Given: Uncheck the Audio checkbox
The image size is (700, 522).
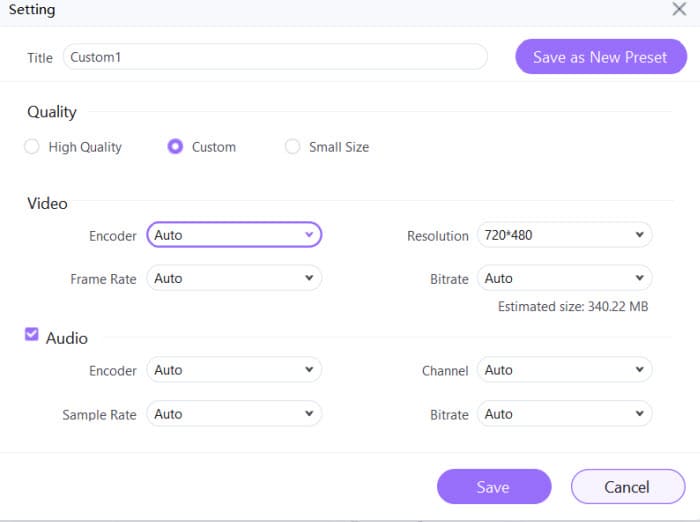Looking at the screenshot, I should [x=32, y=334].
